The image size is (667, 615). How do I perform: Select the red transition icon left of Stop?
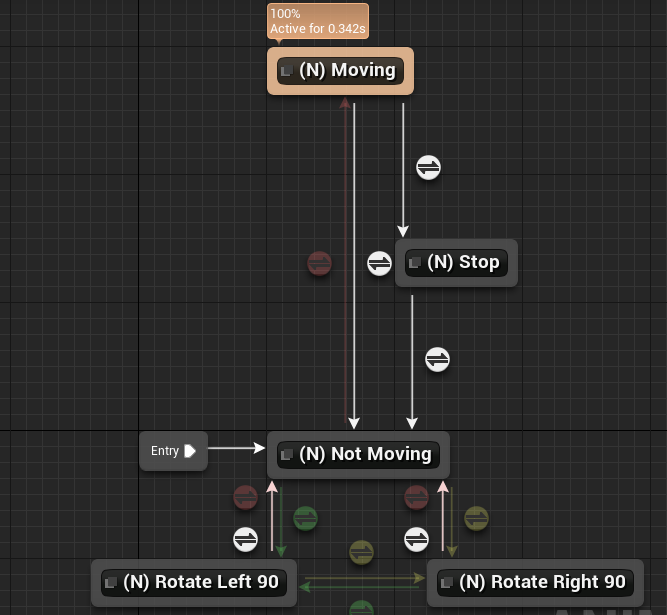(319, 263)
